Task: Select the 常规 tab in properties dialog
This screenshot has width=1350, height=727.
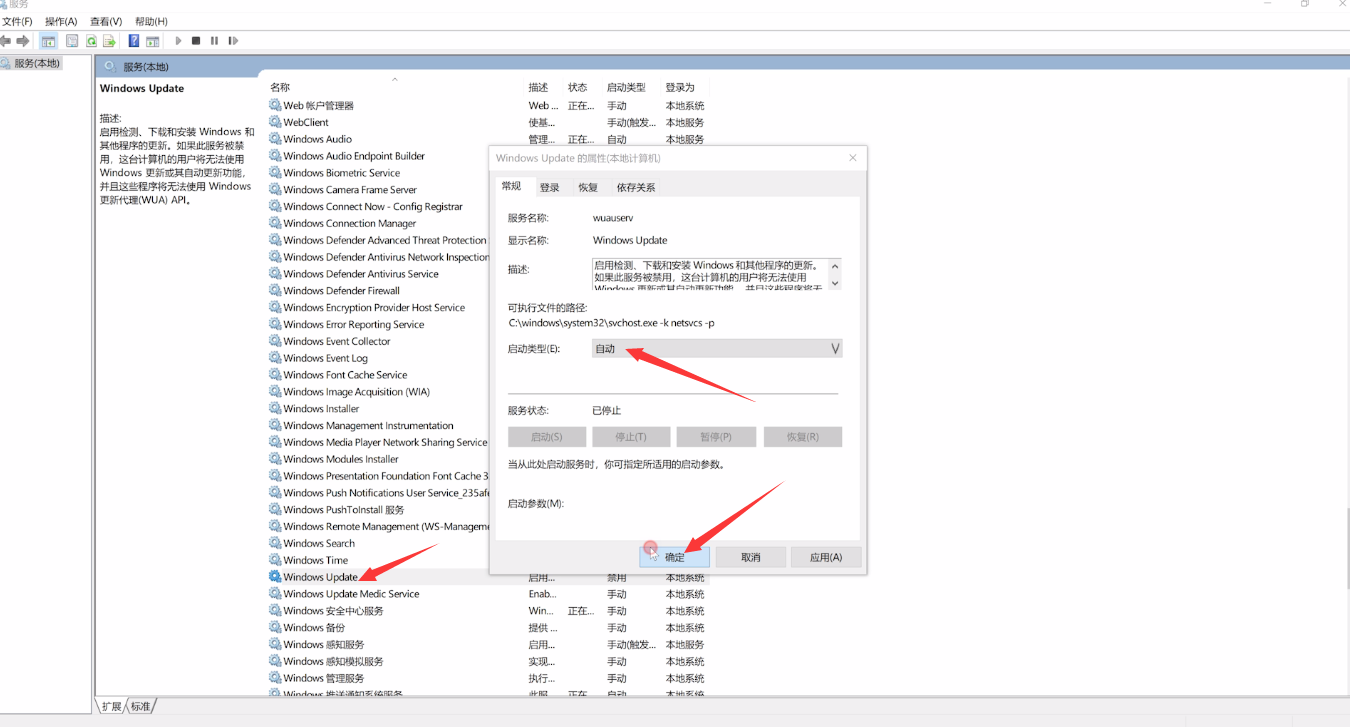Action: [x=512, y=186]
